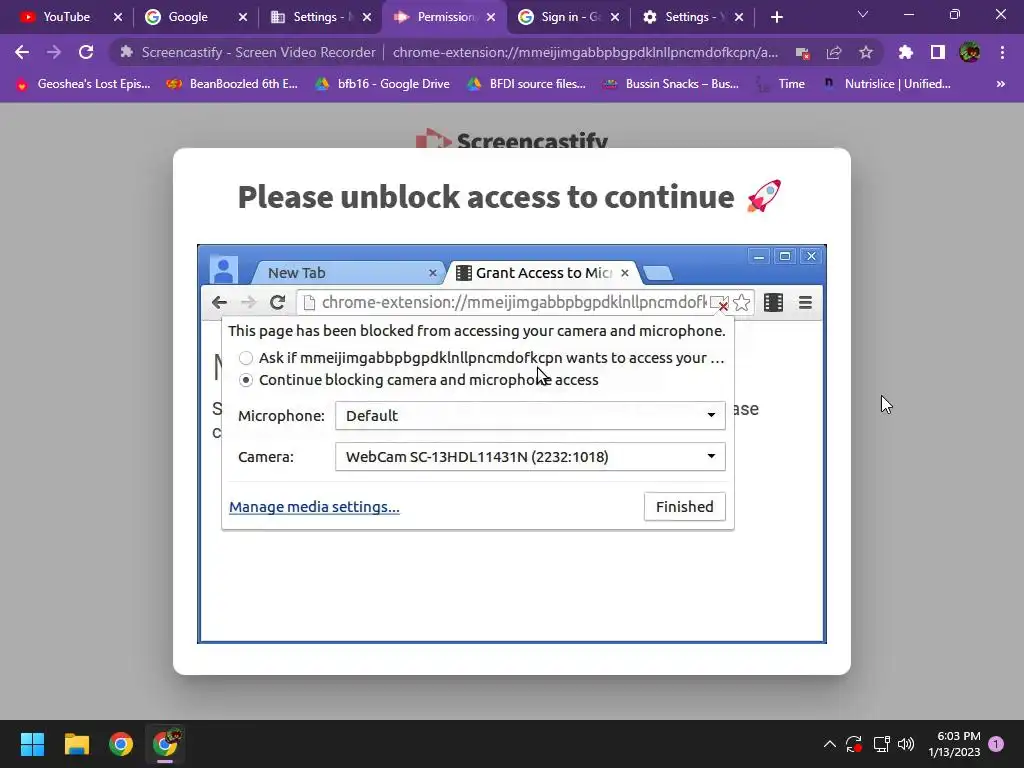Click the hamburger menu in illustrated browser
Viewport: 1024px width, 768px height.
click(805, 302)
